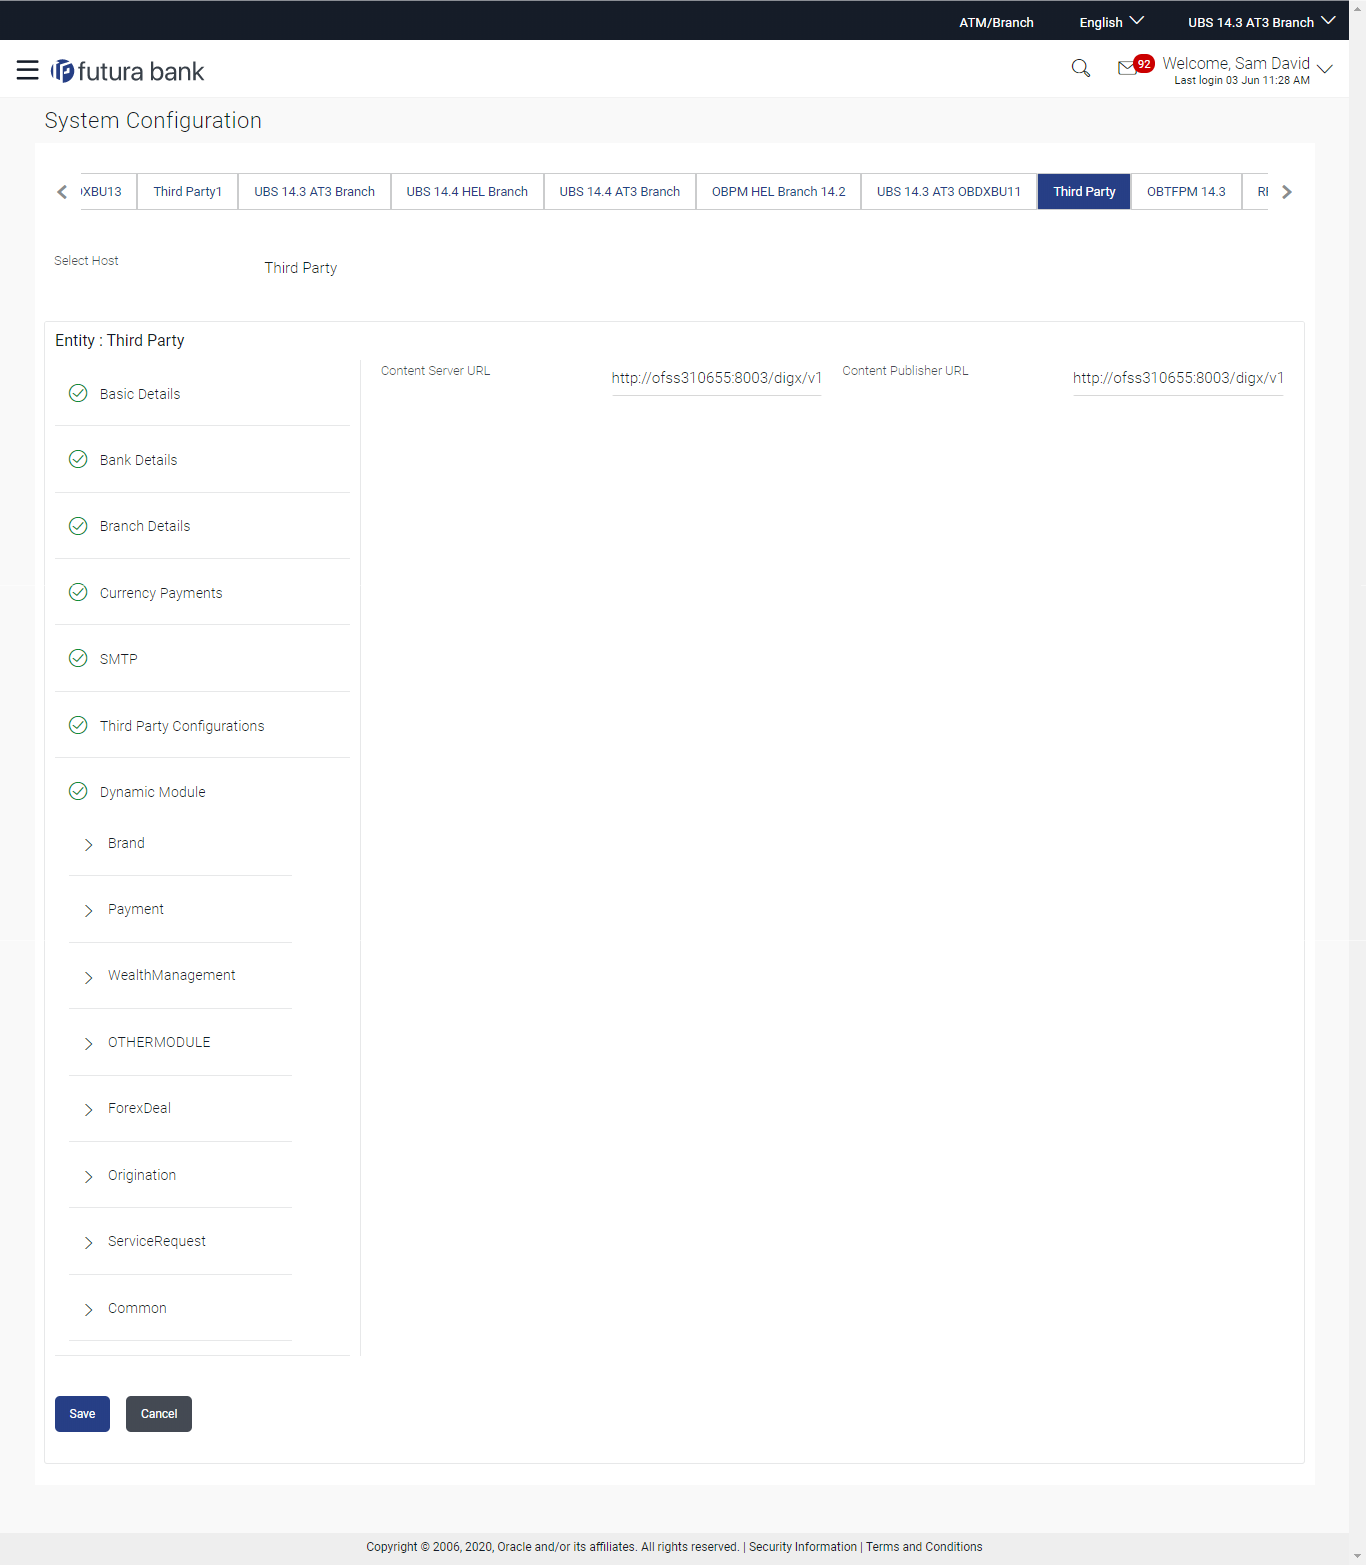Click the Bank Details checkmark icon
This screenshot has width=1366, height=1565.
point(78,459)
